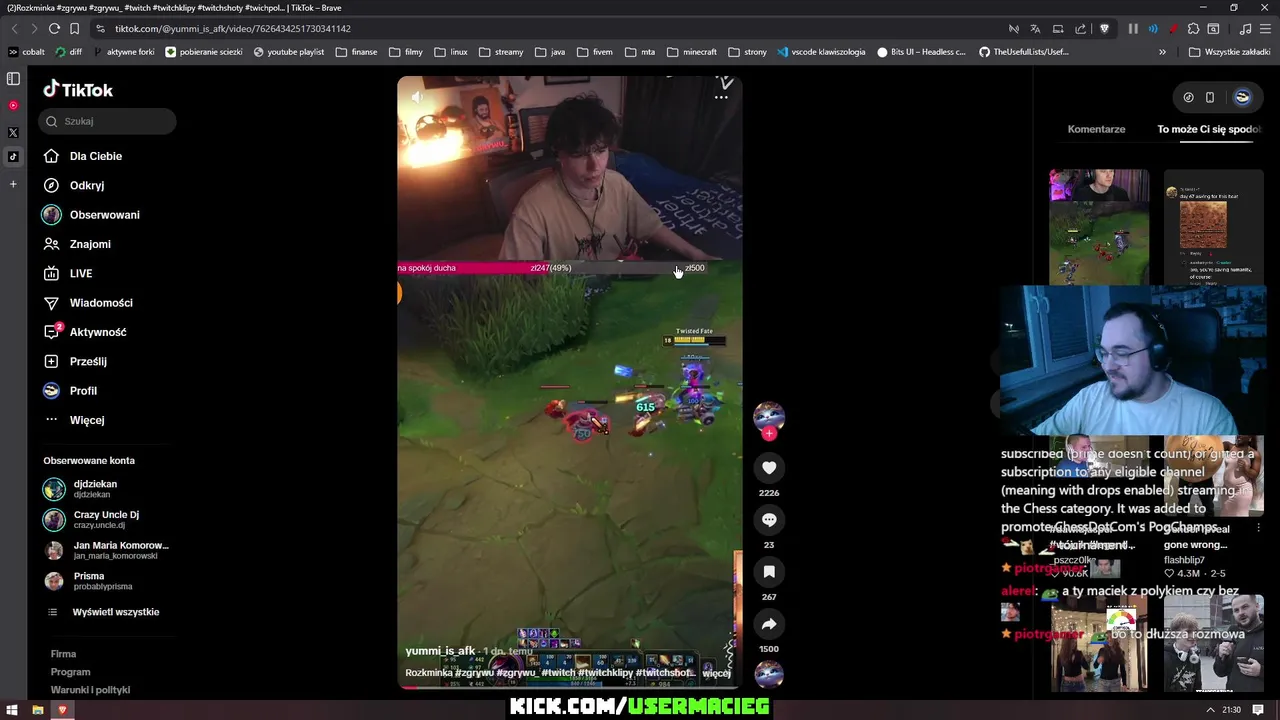Open the finanse bookmarks folder
1280x720 pixels.
point(356,52)
